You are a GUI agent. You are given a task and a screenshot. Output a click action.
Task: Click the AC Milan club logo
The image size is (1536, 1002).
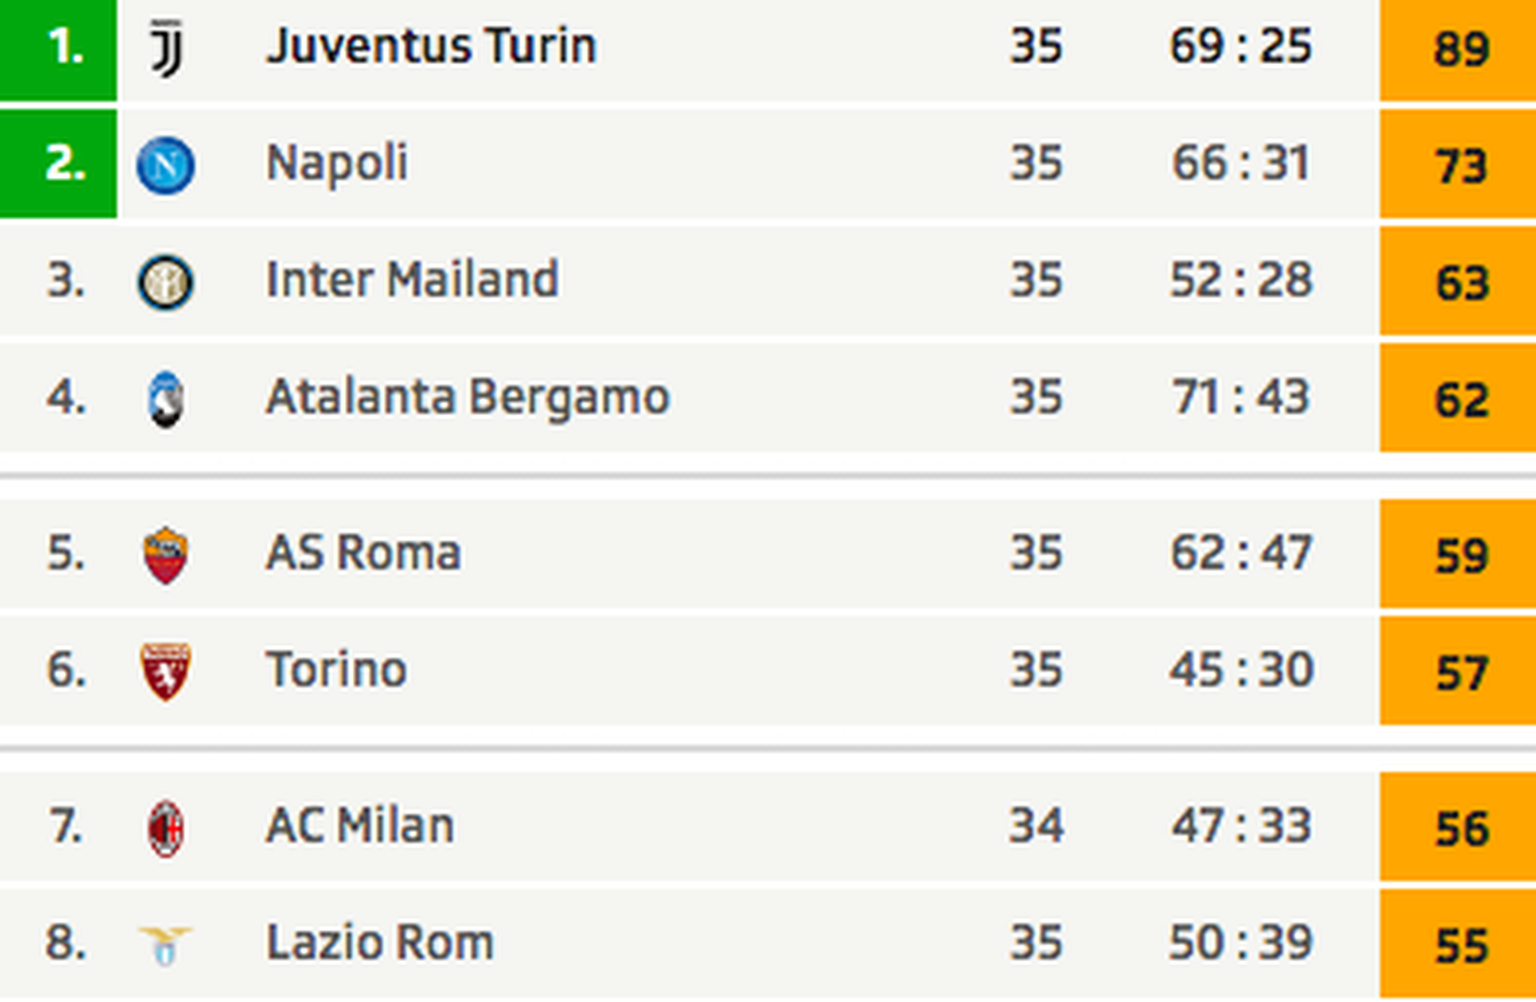[166, 828]
